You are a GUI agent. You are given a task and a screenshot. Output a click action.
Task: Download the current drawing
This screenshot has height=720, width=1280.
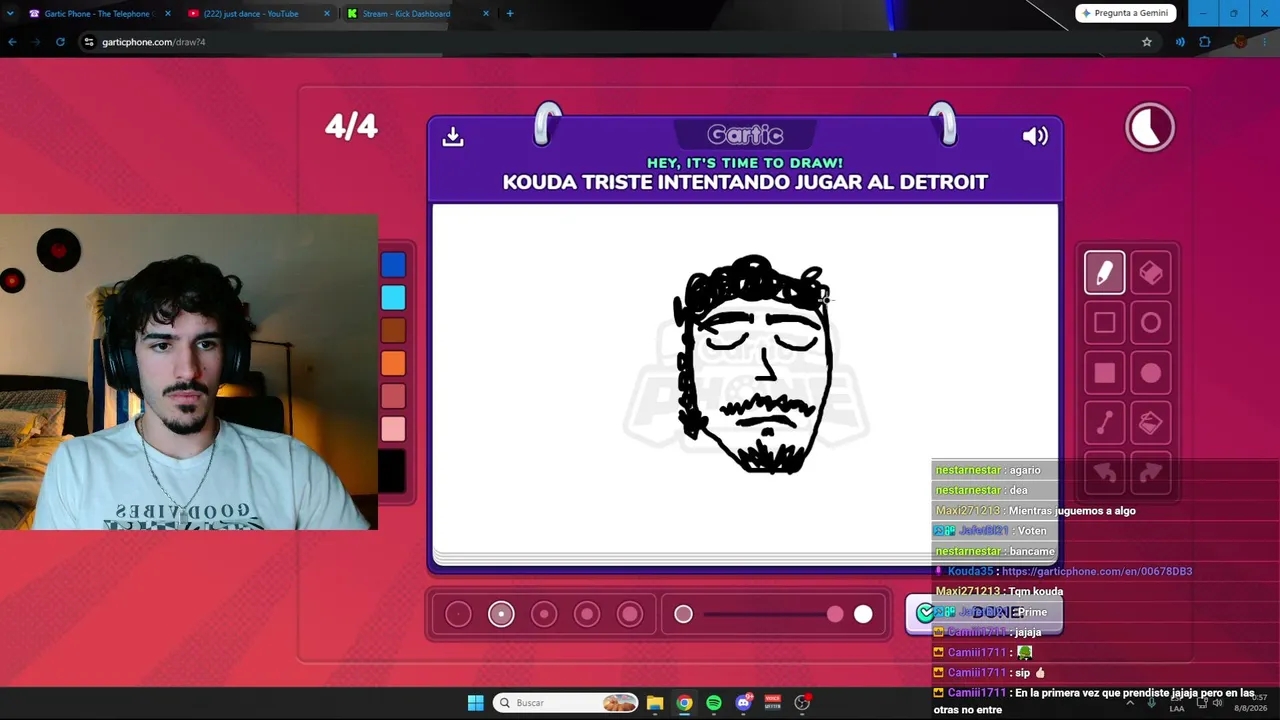[x=453, y=136]
